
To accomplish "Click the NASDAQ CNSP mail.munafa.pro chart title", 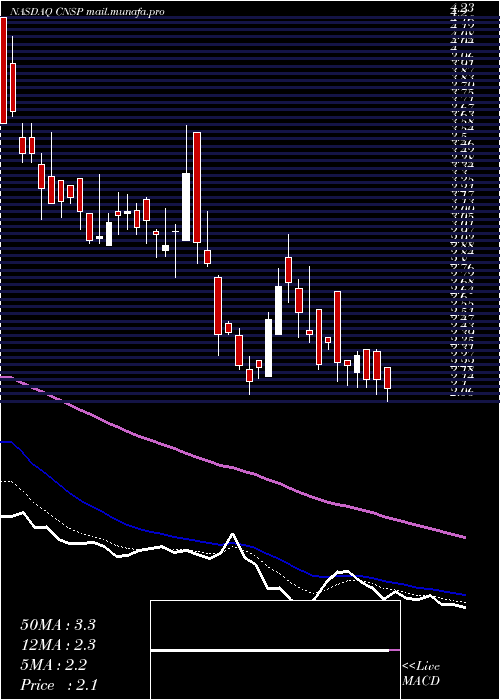I will click(87, 12).
